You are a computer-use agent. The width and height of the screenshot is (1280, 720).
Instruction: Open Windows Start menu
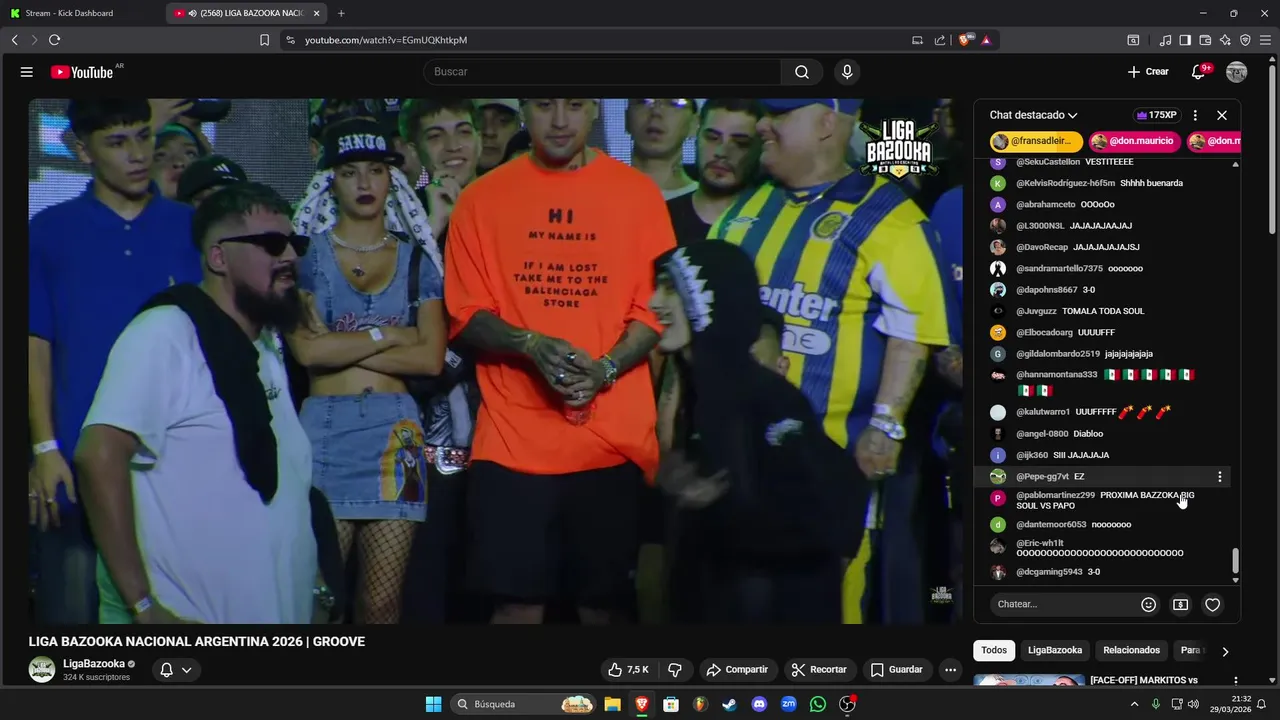point(433,704)
